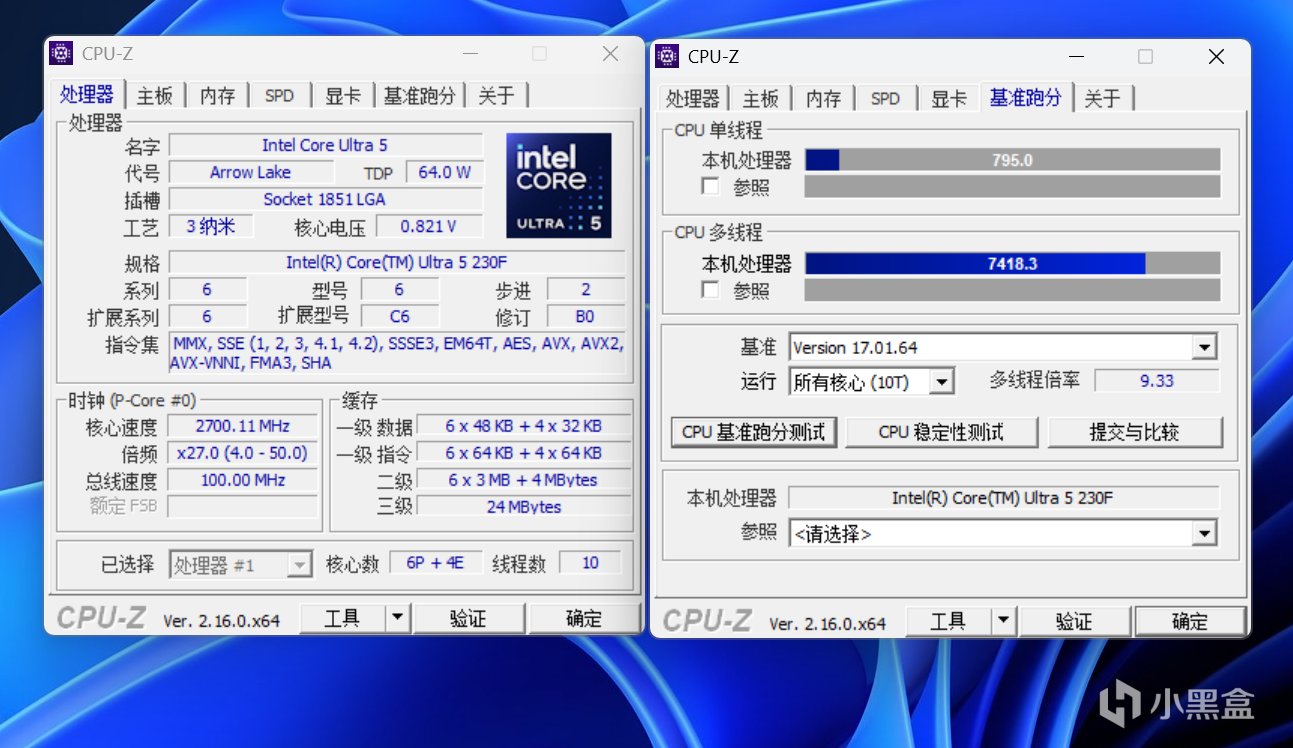Image resolution: width=1293 pixels, height=748 pixels.
Task: Click the 修订 value "B0"
Action: click(586, 316)
